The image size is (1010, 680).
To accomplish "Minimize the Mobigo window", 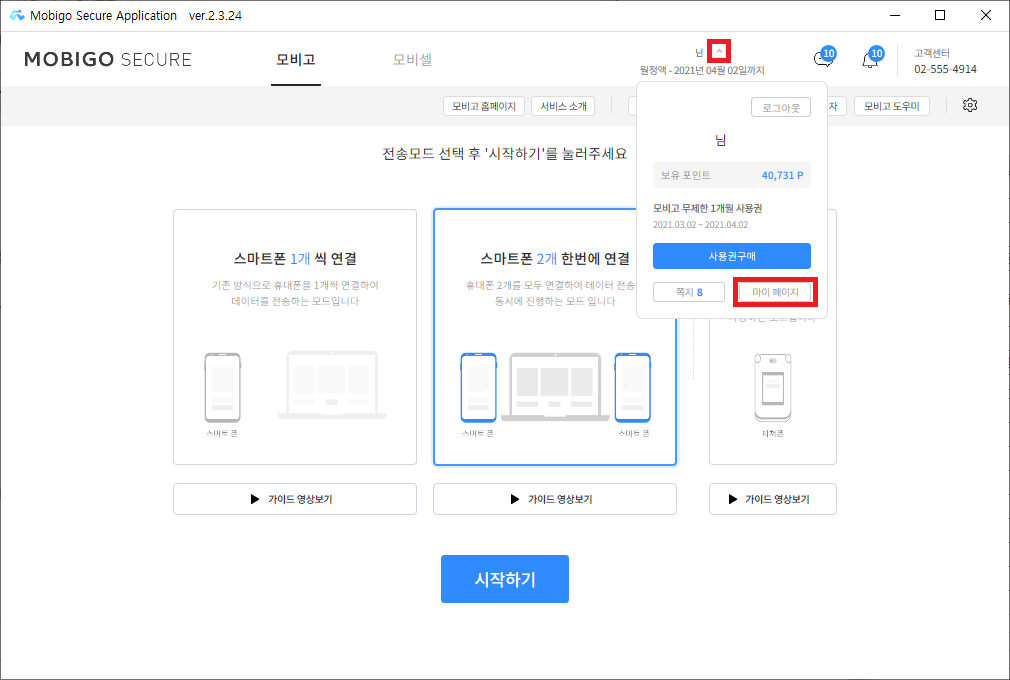I will point(895,15).
